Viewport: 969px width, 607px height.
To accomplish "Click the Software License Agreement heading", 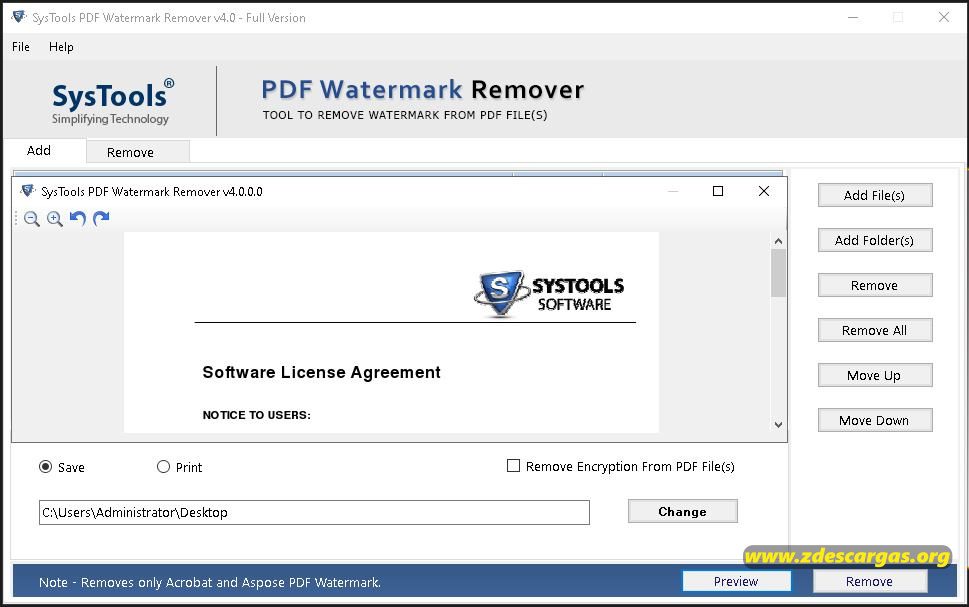I will click(321, 372).
